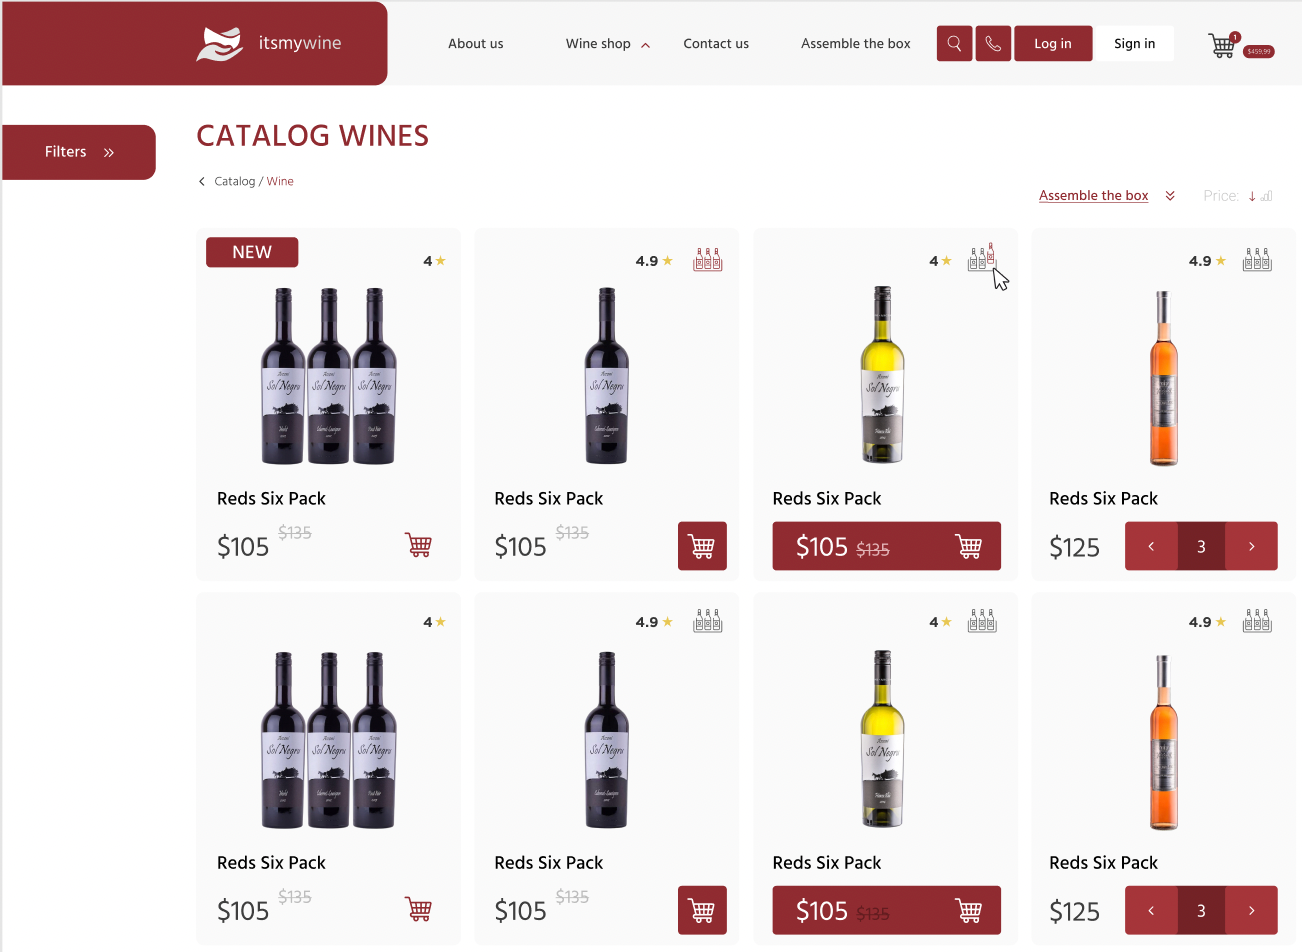Click the Log in button
The width and height of the screenshot is (1302, 952).
point(1052,44)
